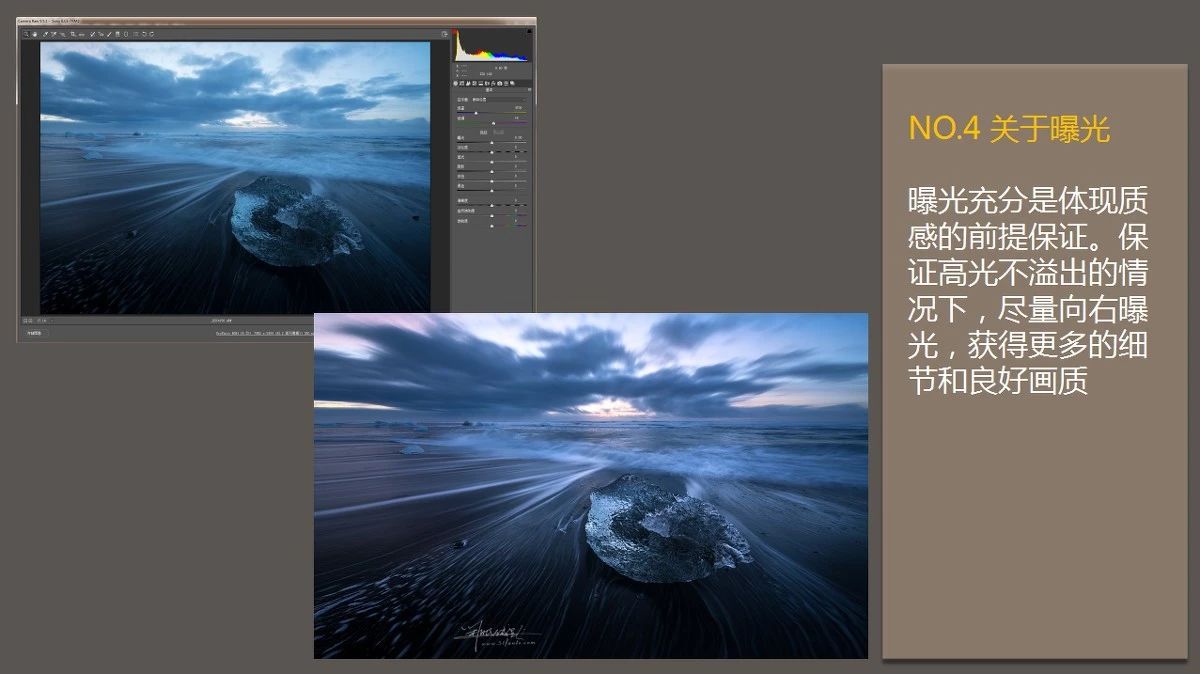Open the Camera Raw preferences dialog icon

[x=135, y=34]
